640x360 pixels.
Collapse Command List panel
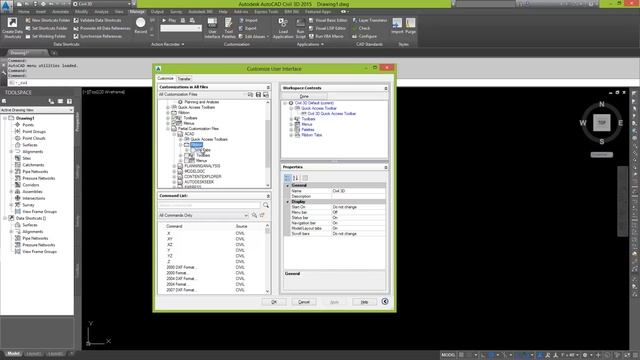[x=268, y=196]
